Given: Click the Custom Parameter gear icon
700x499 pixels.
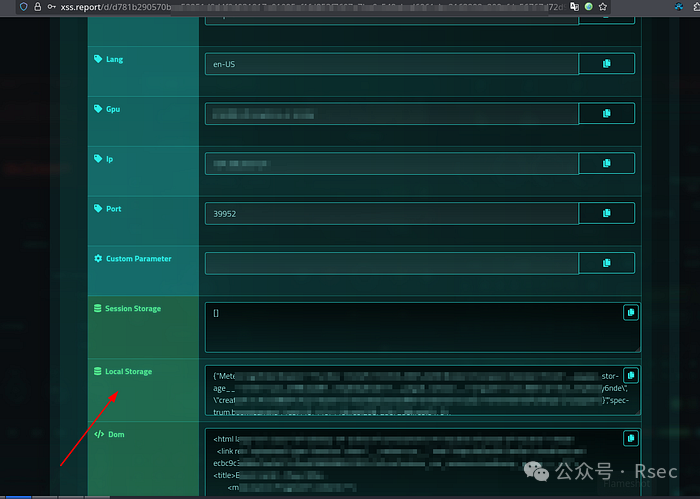Looking at the screenshot, I should 98,259.
